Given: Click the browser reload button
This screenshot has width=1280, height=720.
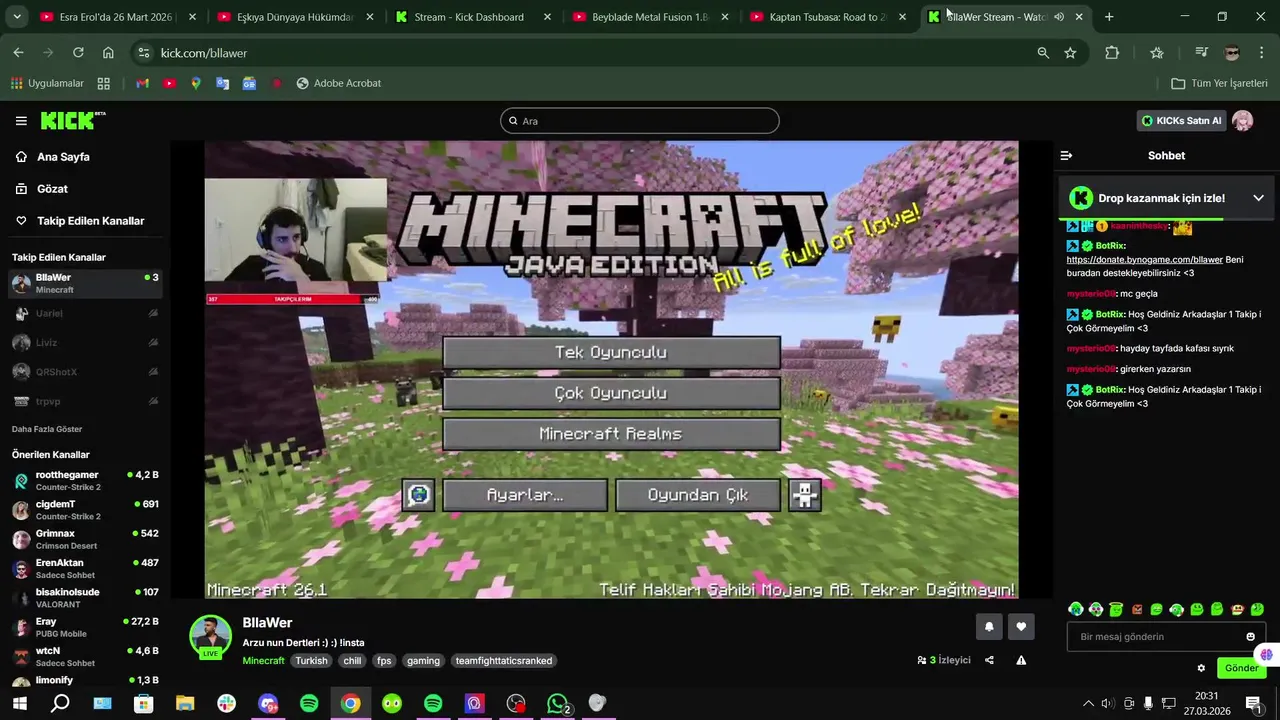Looking at the screenshot, I should click(78, 53).
